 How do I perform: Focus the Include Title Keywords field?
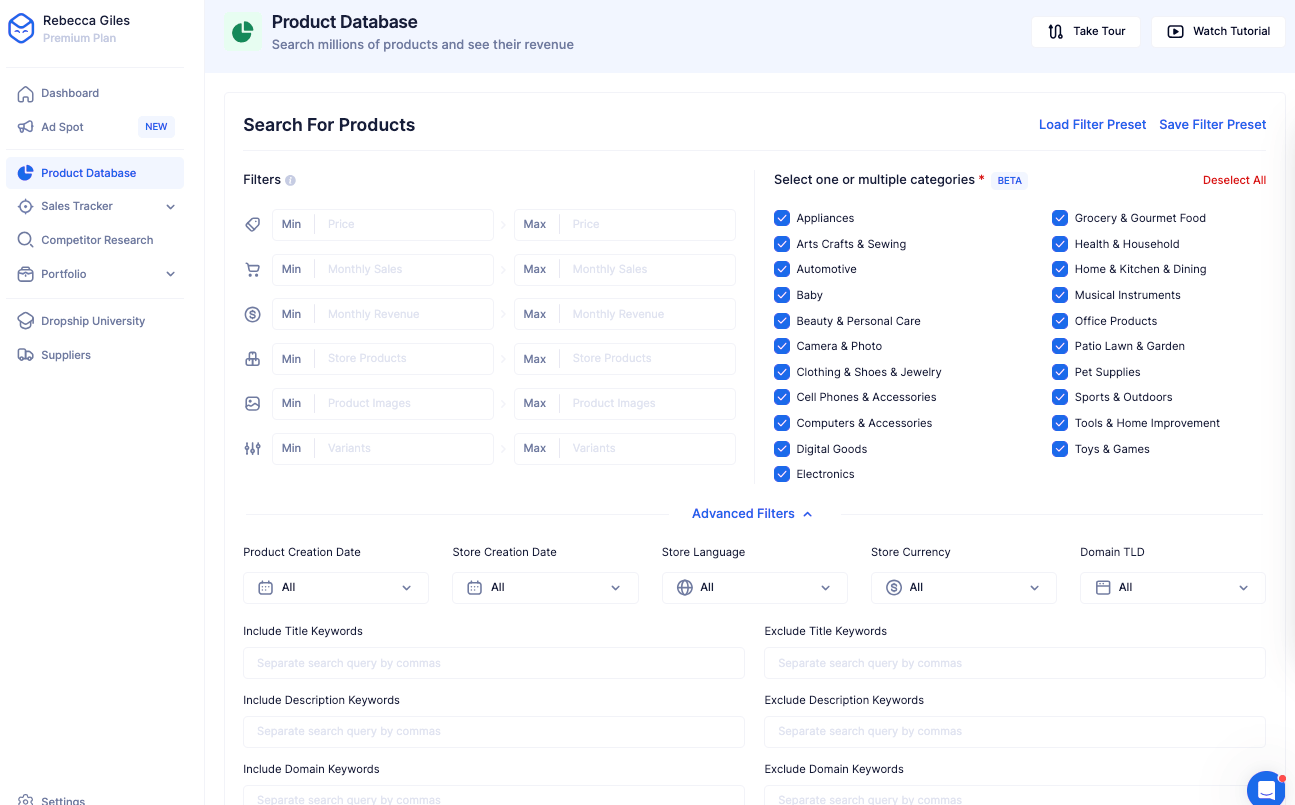tap(494, 663)
